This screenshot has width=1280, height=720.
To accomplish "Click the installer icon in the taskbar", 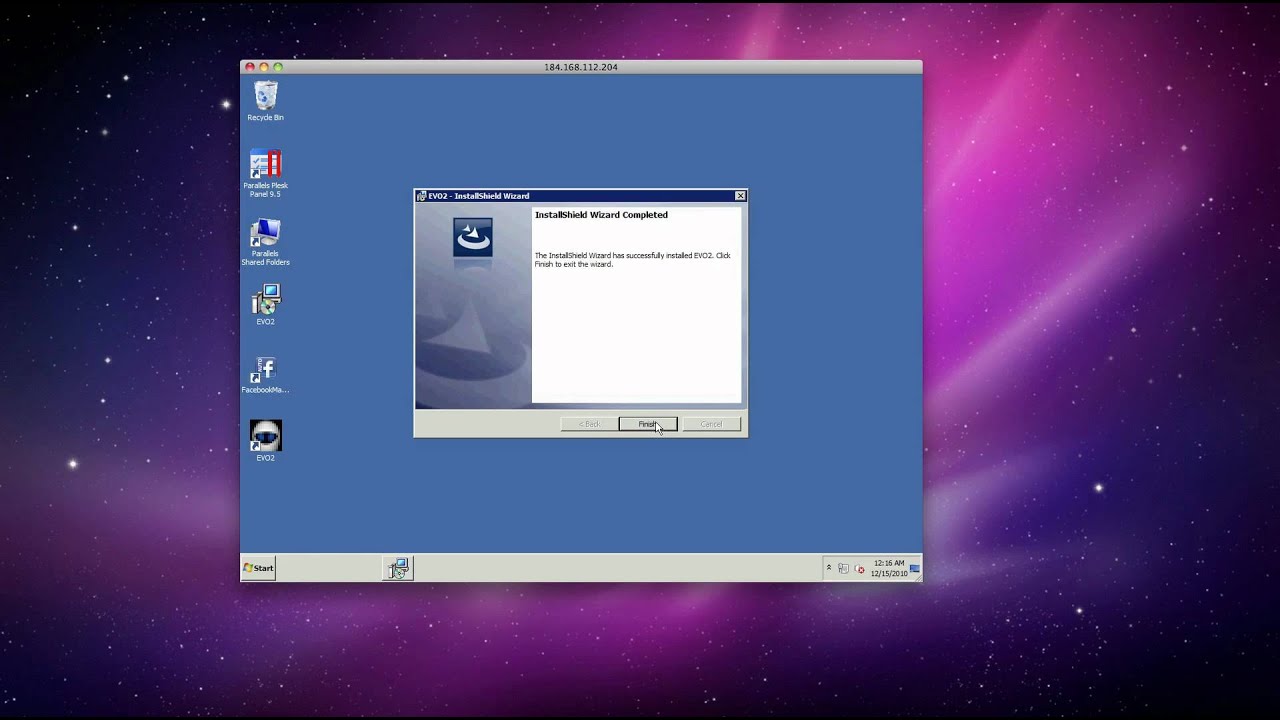I will [x=398, y=568].
